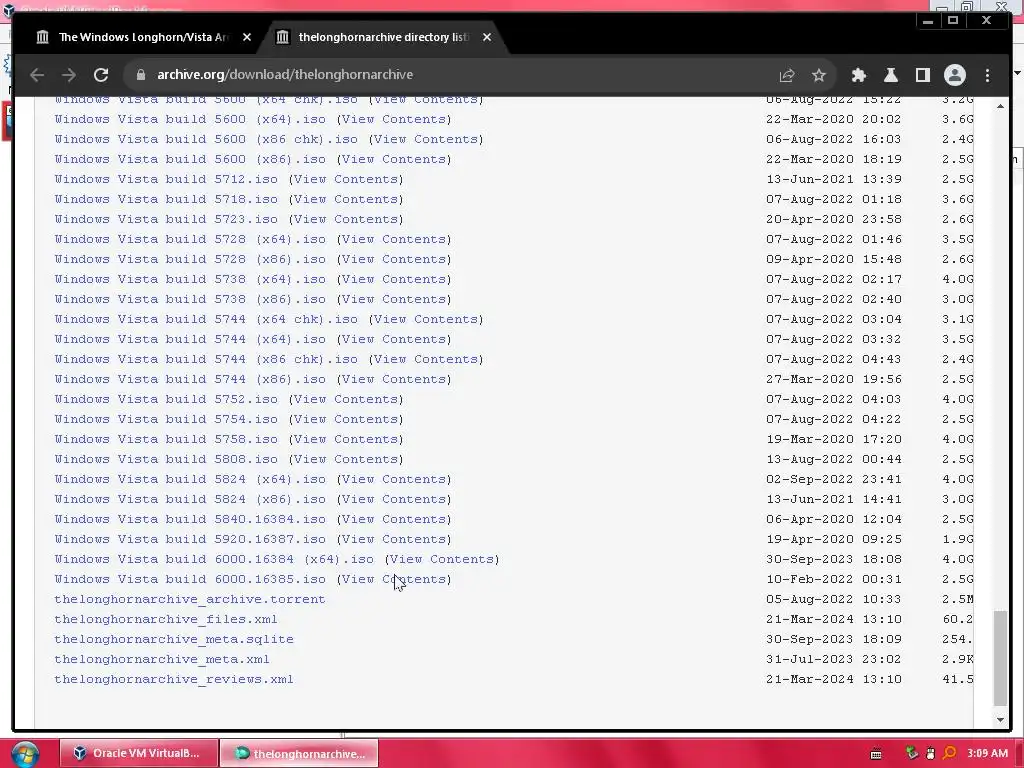View Contents of build 5808.iso
Viewport: 1024px width, 768px height.
(x=346, y=459)
